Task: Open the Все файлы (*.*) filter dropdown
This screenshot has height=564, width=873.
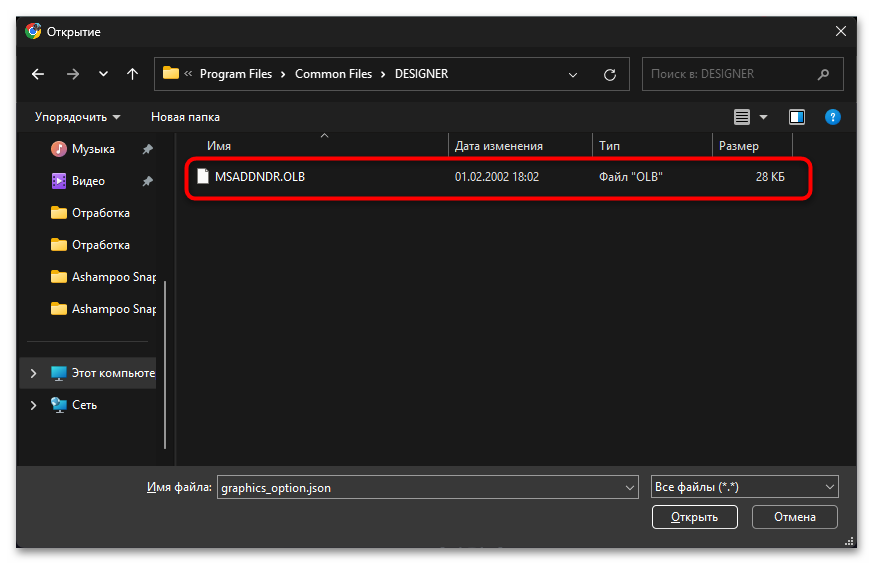Action: pyautogui.click(x=744, y=487)
